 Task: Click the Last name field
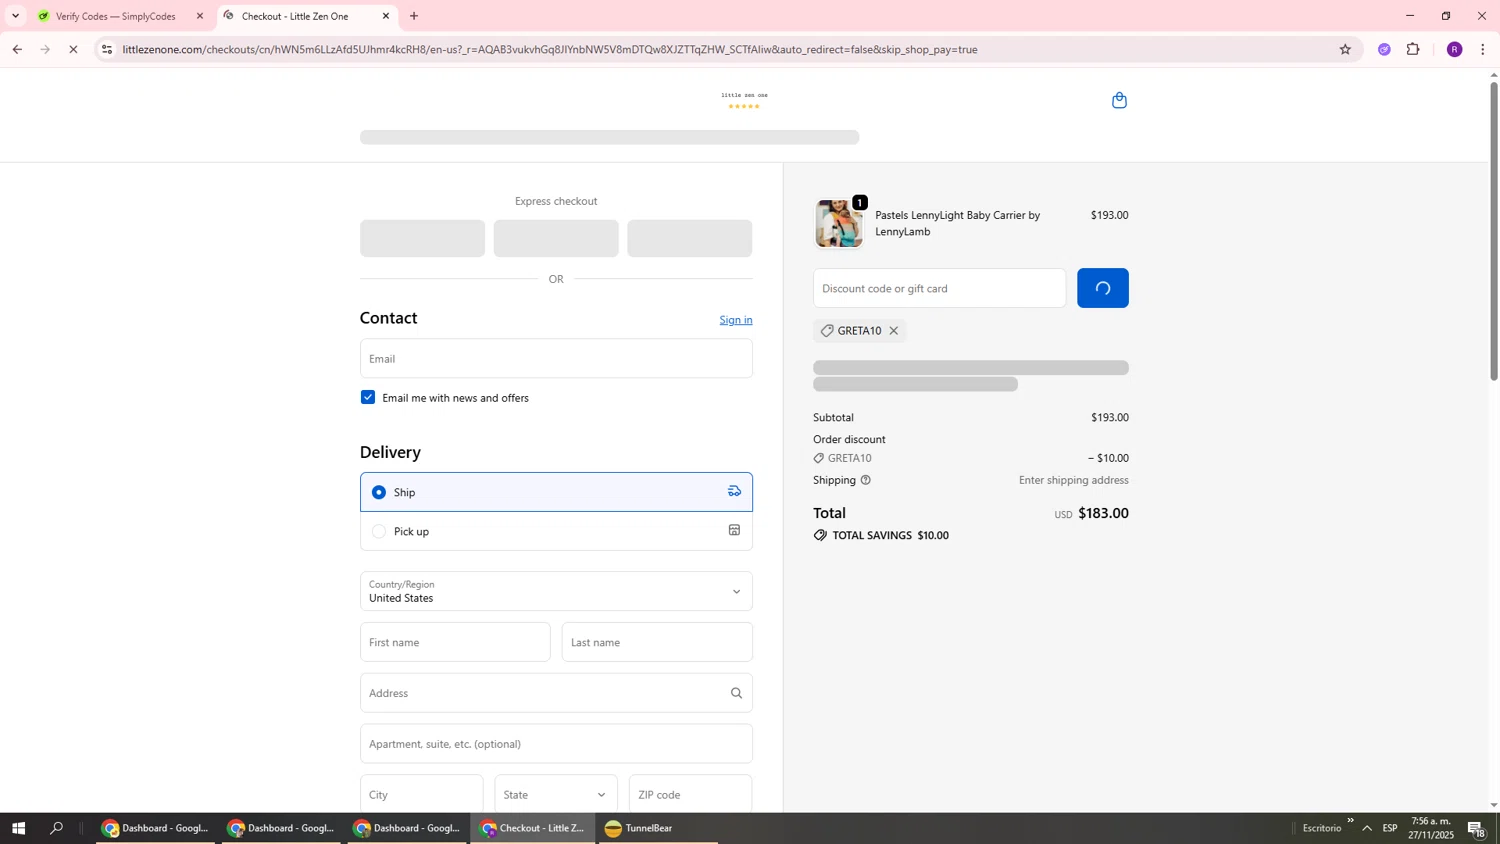(657, 642)
